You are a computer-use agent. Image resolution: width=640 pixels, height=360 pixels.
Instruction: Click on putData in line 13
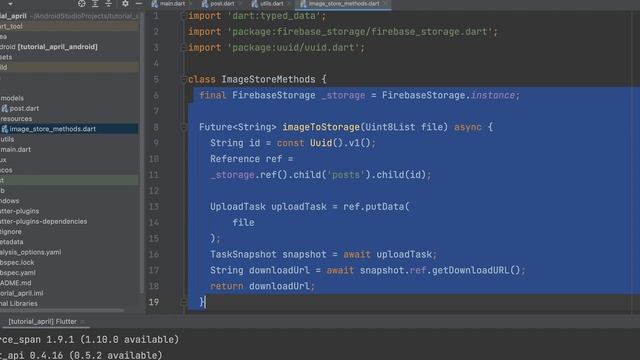click(384, 207)
